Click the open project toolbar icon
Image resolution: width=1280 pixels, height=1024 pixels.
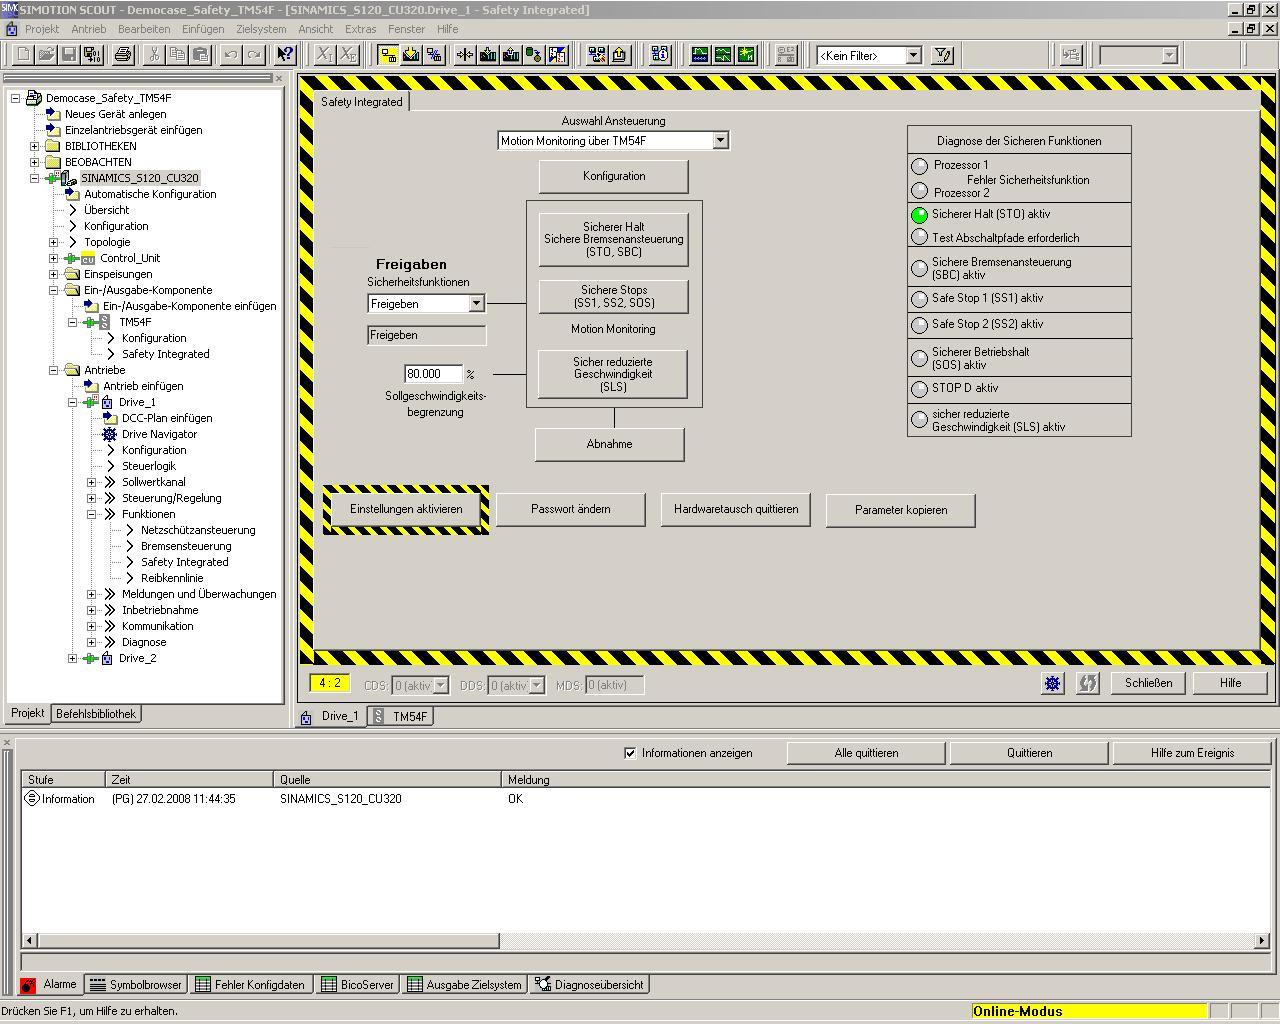(46, 55)
